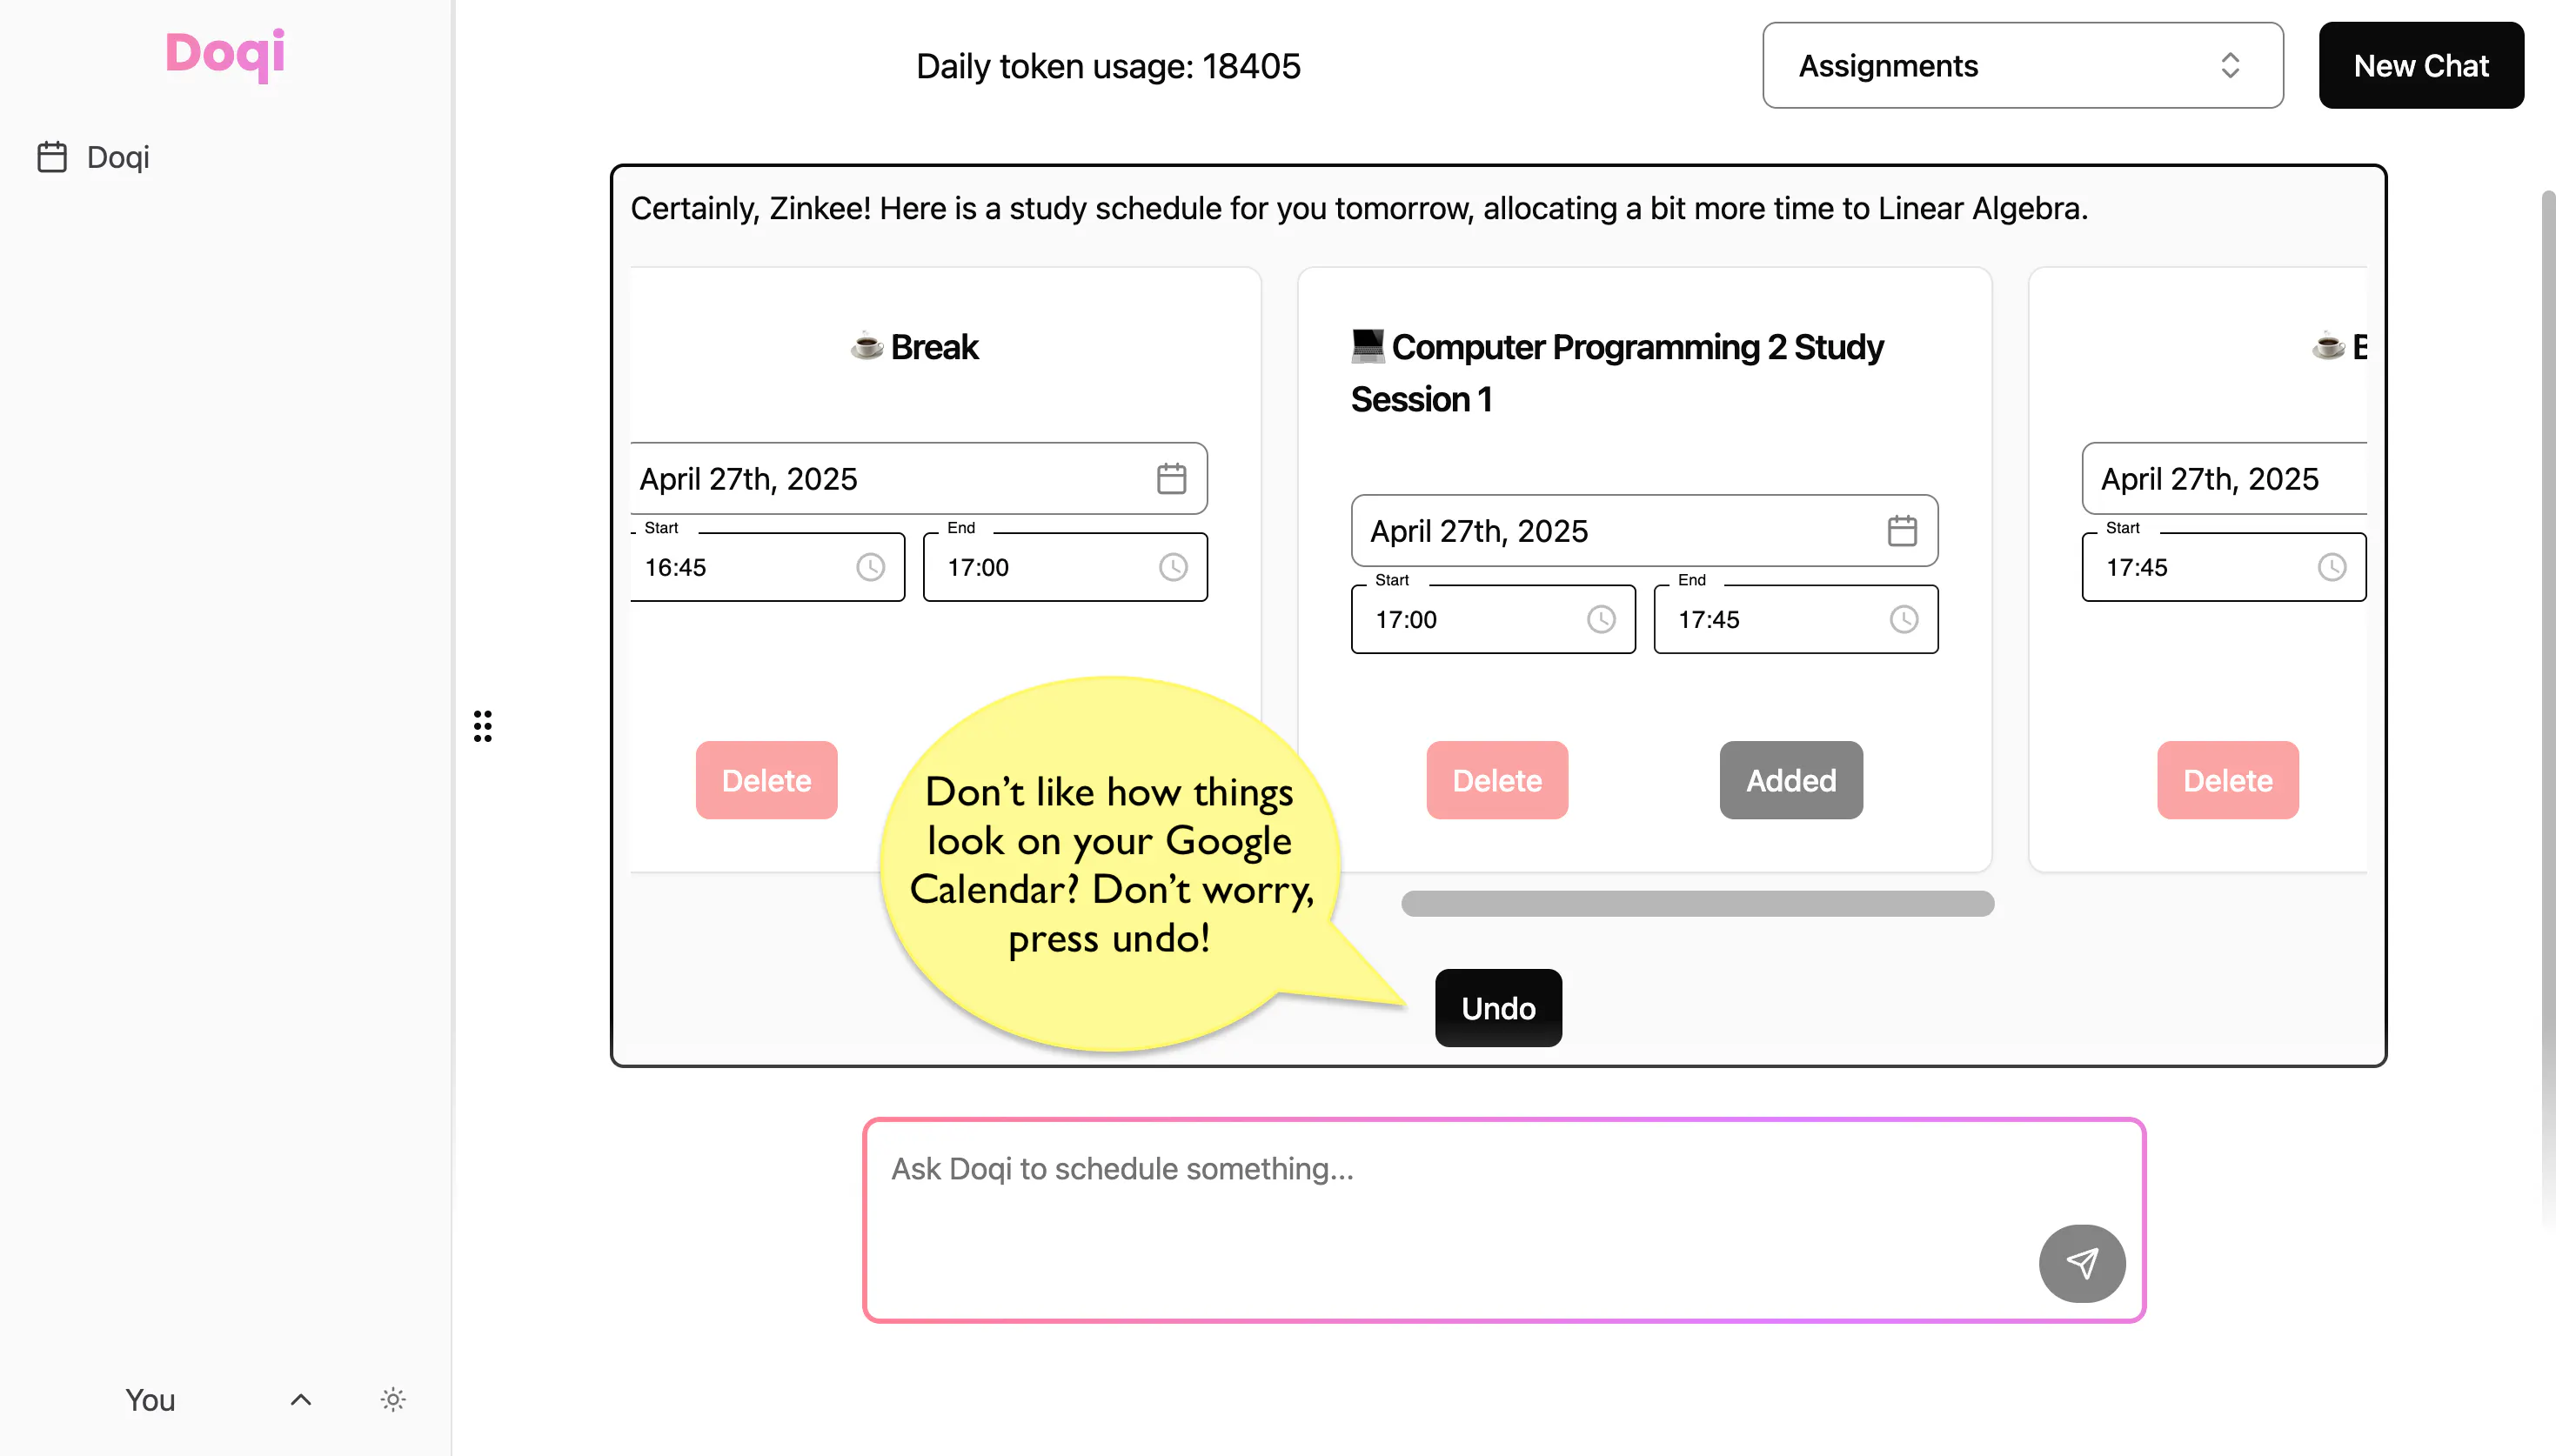Click clock icon in Programming end time 17:45
Image resolution: width=2556 pixels, height=1456 pixels.
click(1904, 619)
